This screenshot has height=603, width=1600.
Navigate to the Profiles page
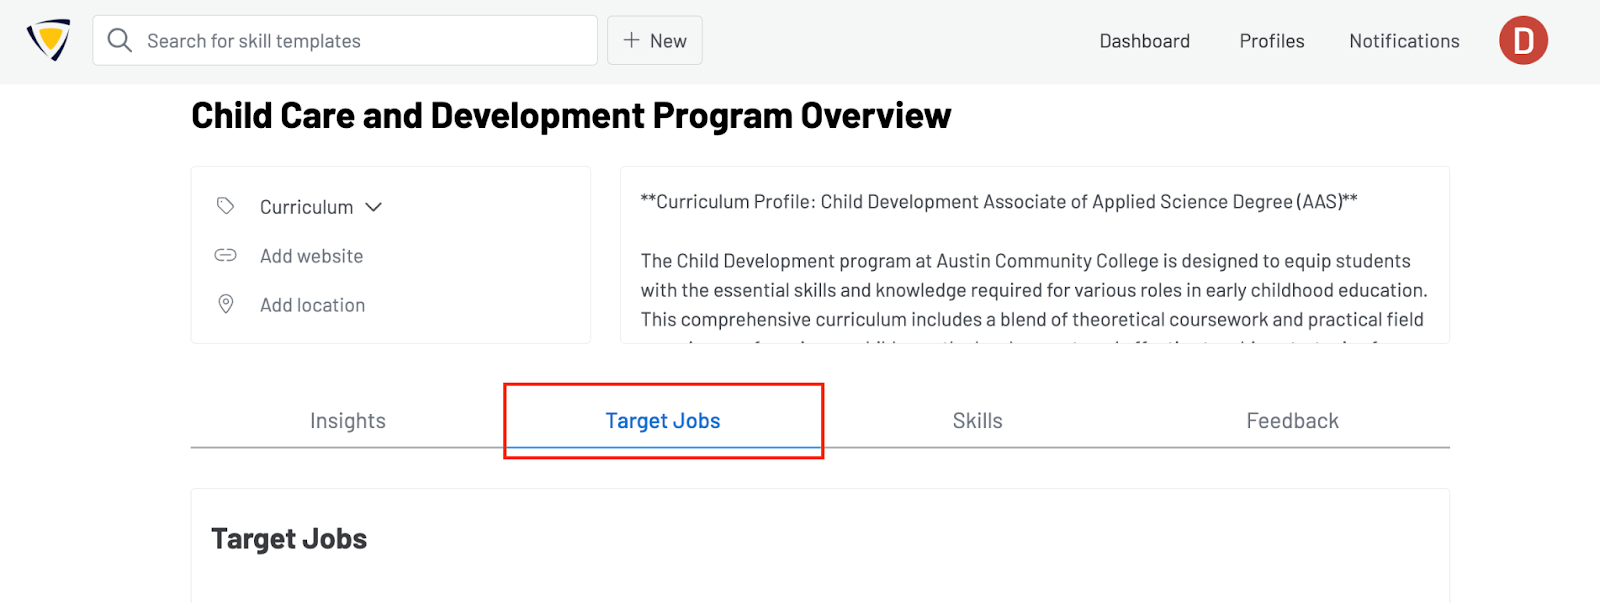[1271, 41]
